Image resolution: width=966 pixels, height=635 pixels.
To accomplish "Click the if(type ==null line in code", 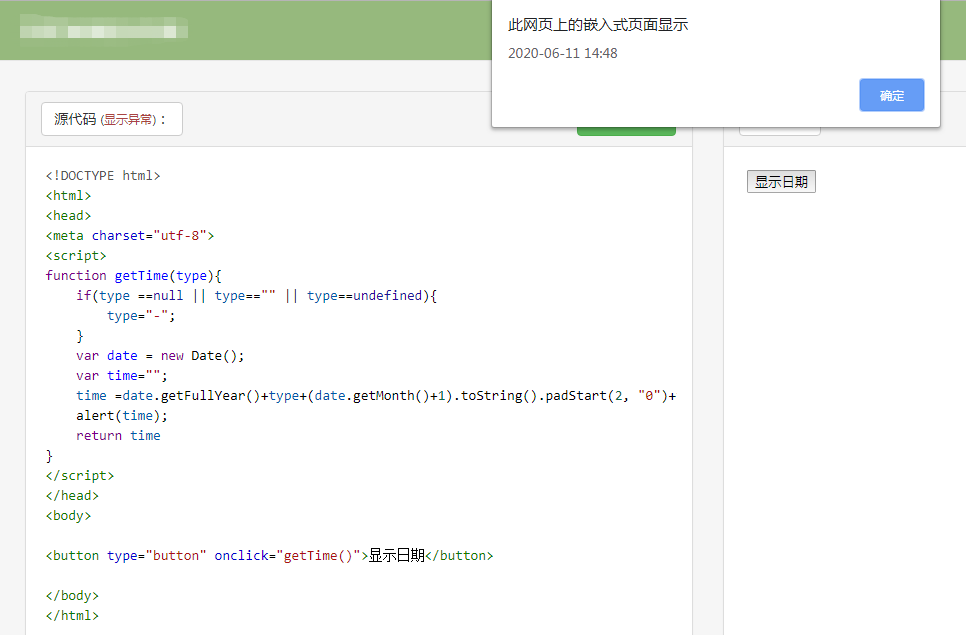I will coord(256,296).
